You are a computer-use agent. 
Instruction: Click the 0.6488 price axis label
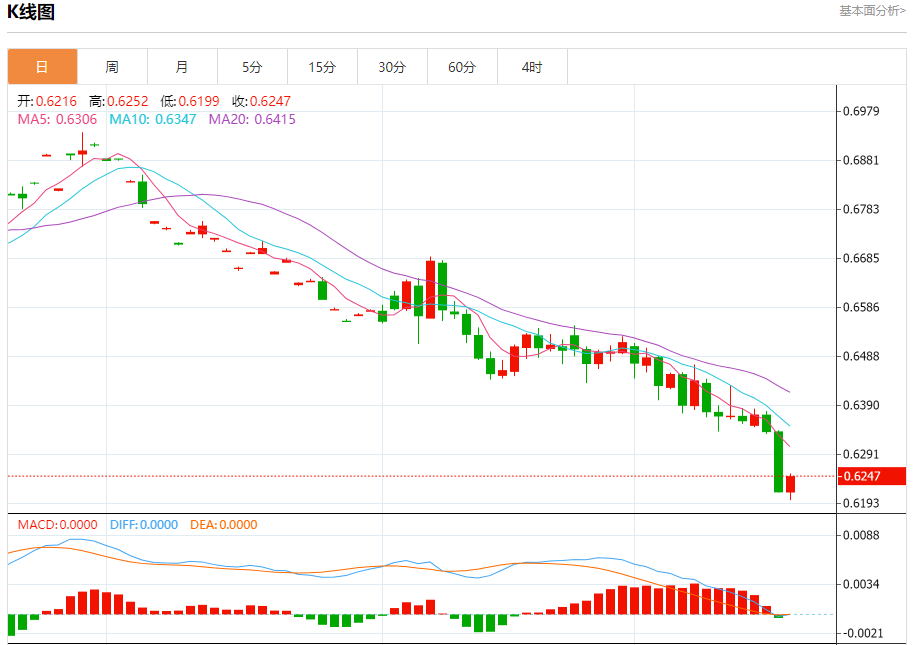click(861, 356)
